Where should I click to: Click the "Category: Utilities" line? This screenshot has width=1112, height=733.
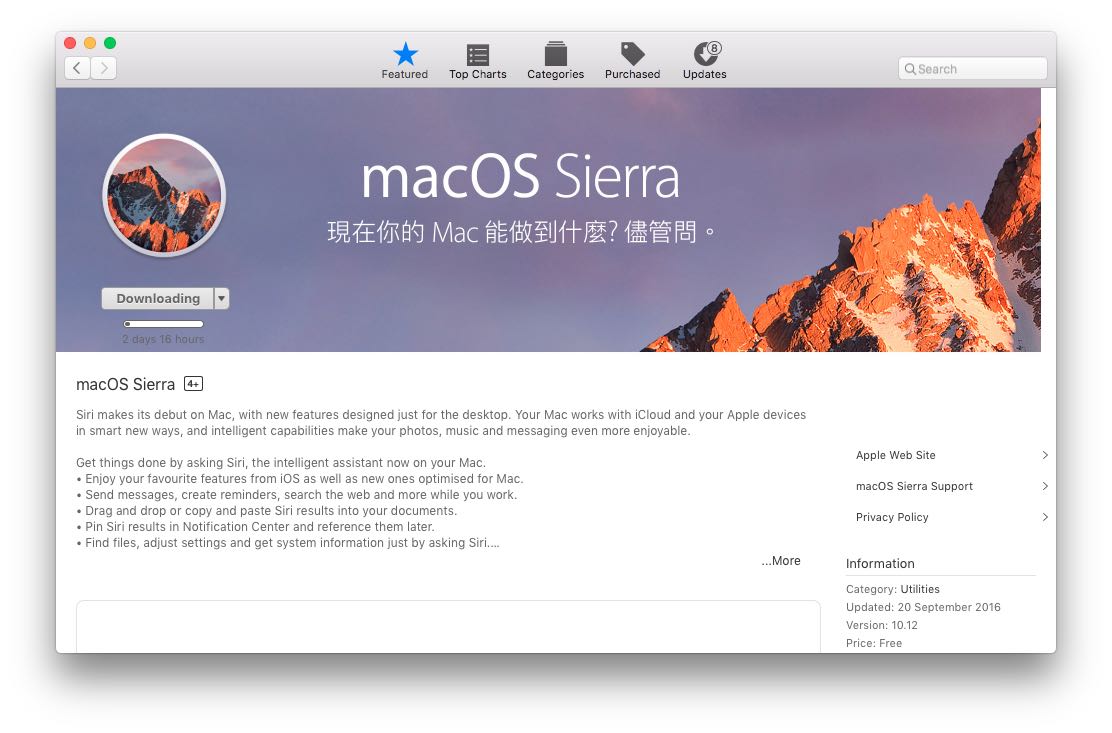[892, 589]
